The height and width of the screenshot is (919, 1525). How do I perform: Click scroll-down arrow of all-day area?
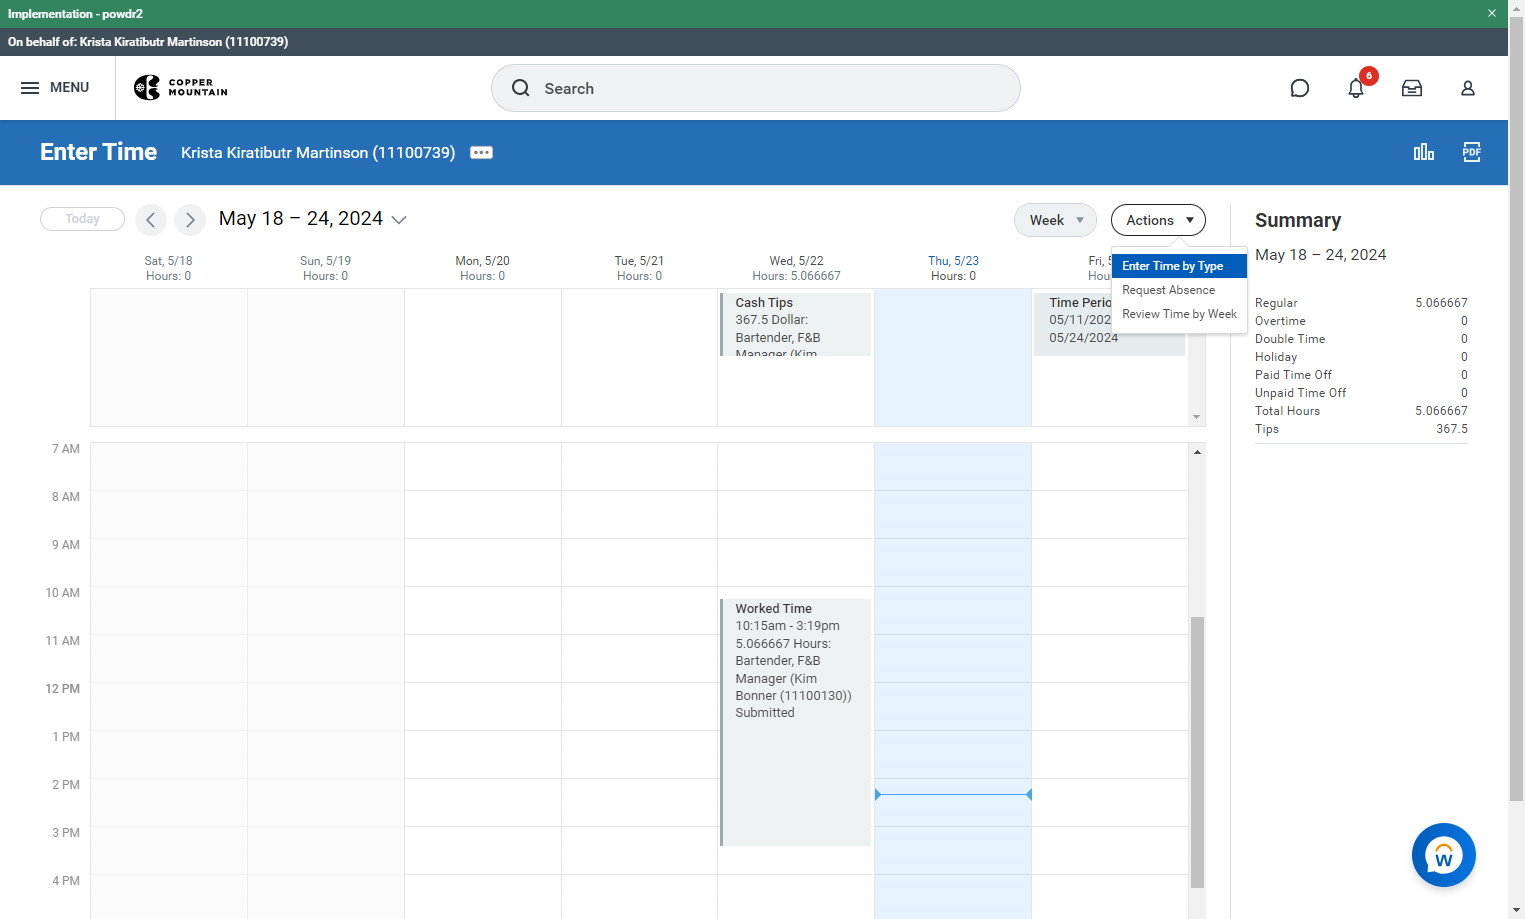coord(1197,417)
